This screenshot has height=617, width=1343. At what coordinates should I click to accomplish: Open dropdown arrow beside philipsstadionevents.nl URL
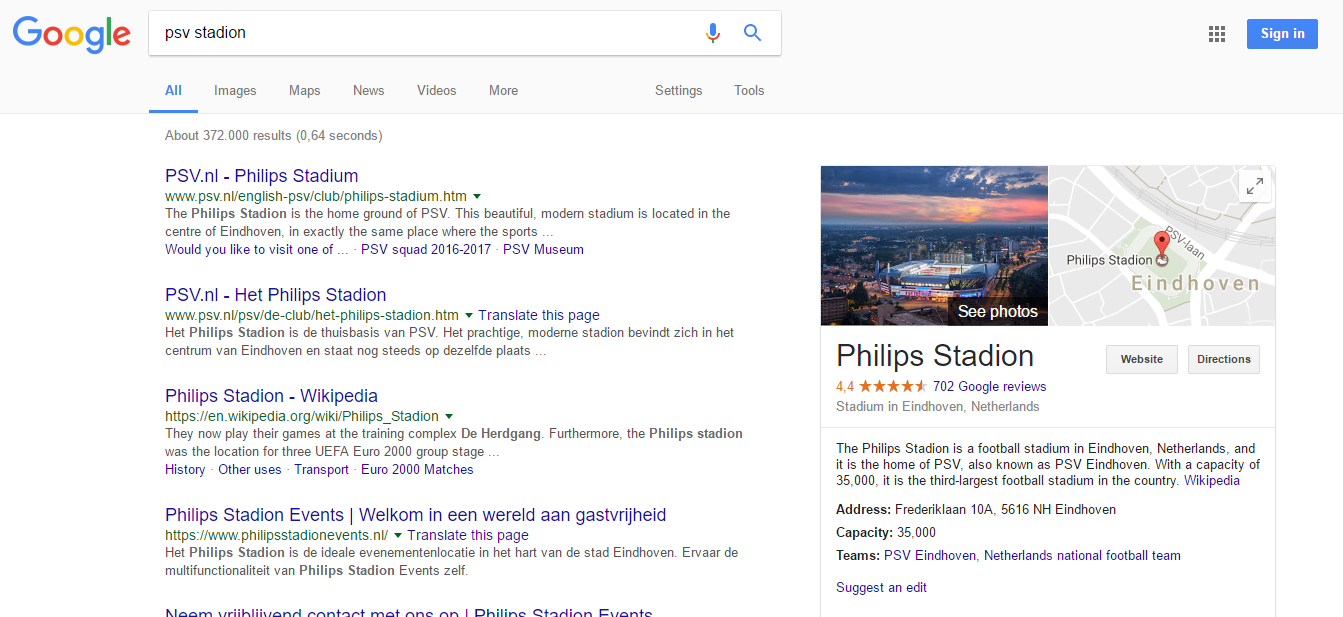398,535
